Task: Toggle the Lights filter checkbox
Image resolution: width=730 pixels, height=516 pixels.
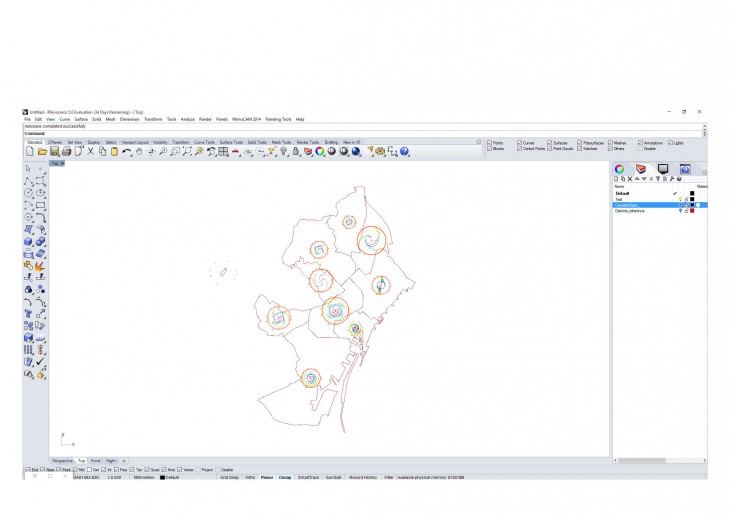Action: tap(671, 143)
